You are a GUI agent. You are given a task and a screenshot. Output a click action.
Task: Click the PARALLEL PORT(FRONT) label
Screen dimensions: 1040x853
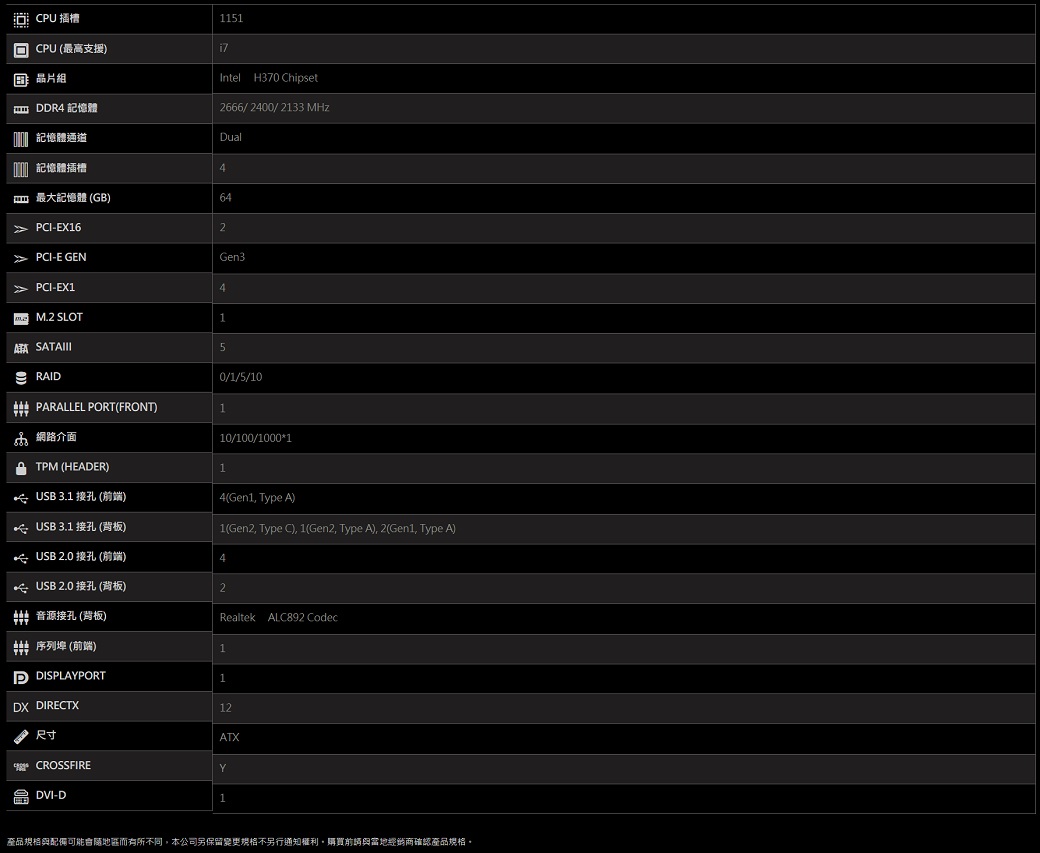(x=96, y=407)
